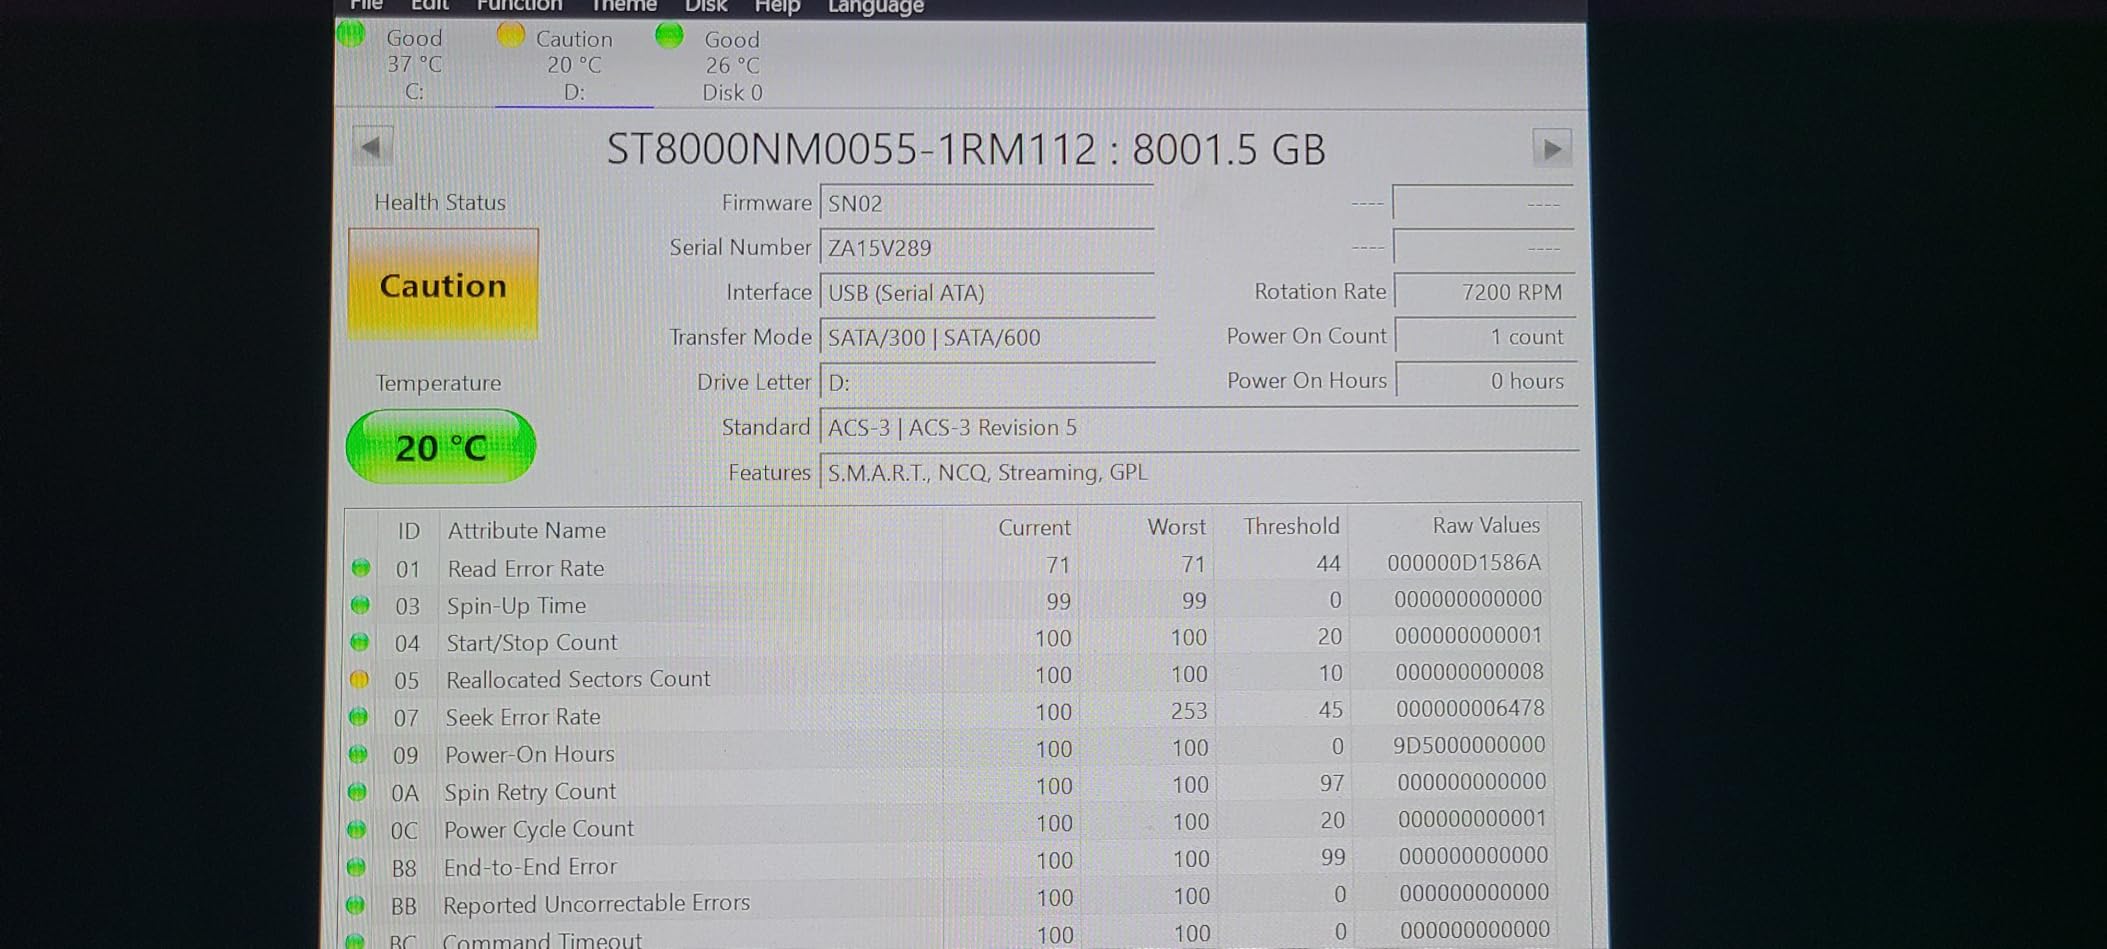Click the Threshold column header
The image size is (2107, 949).
(1291, 526)
